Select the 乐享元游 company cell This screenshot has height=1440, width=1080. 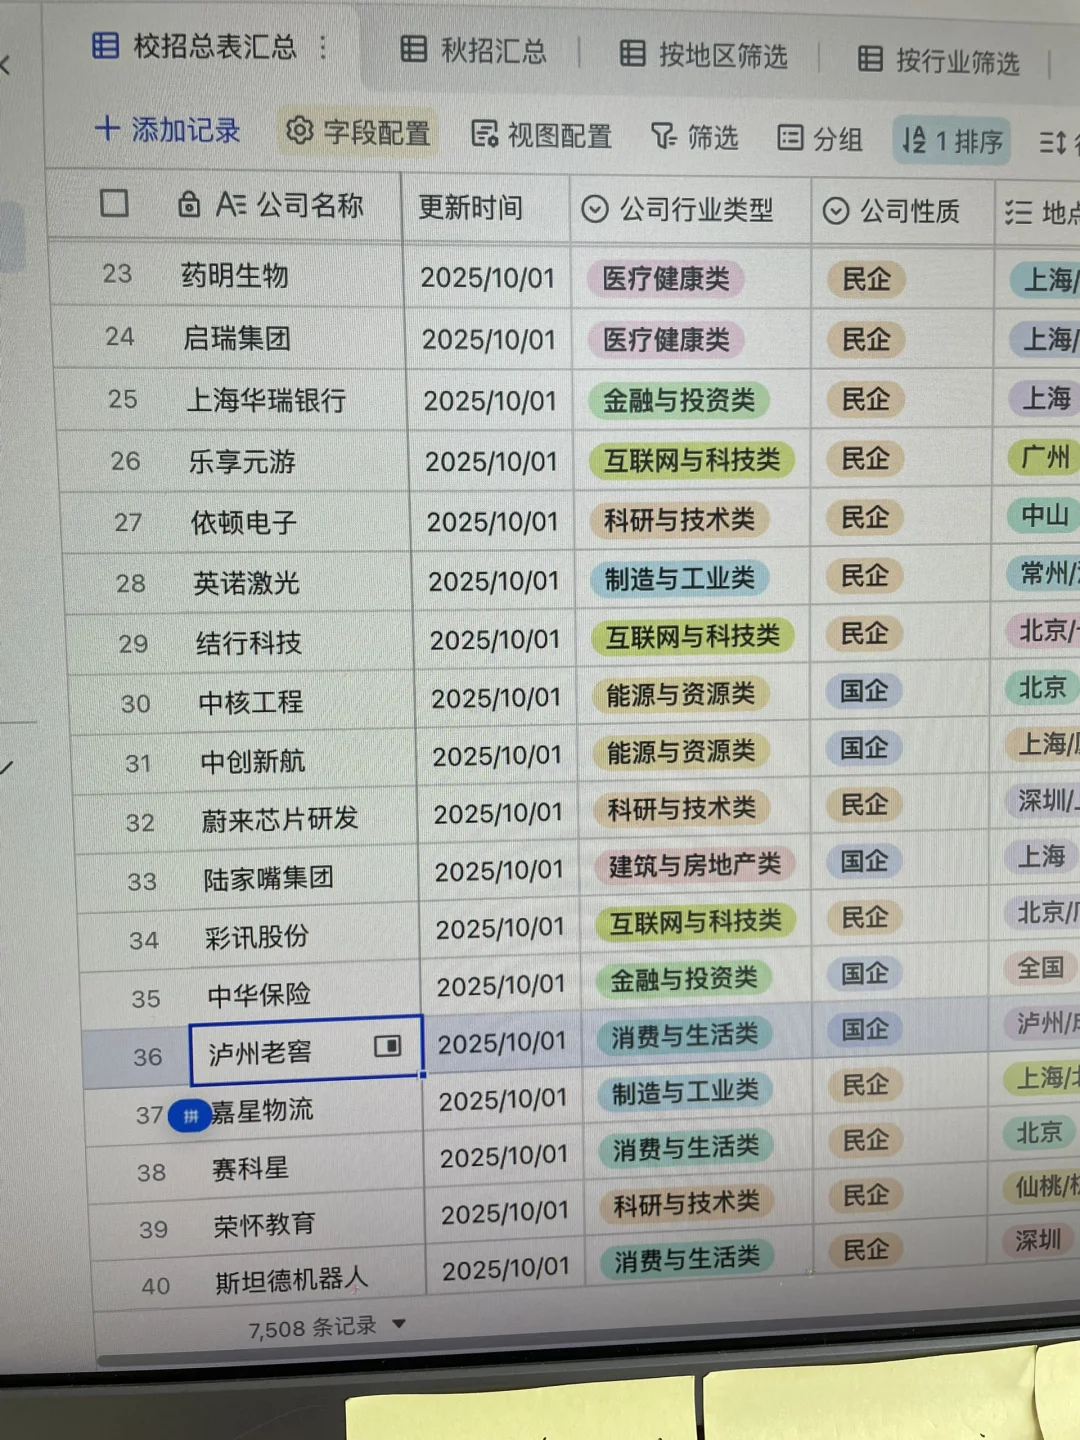click(242, 461)
